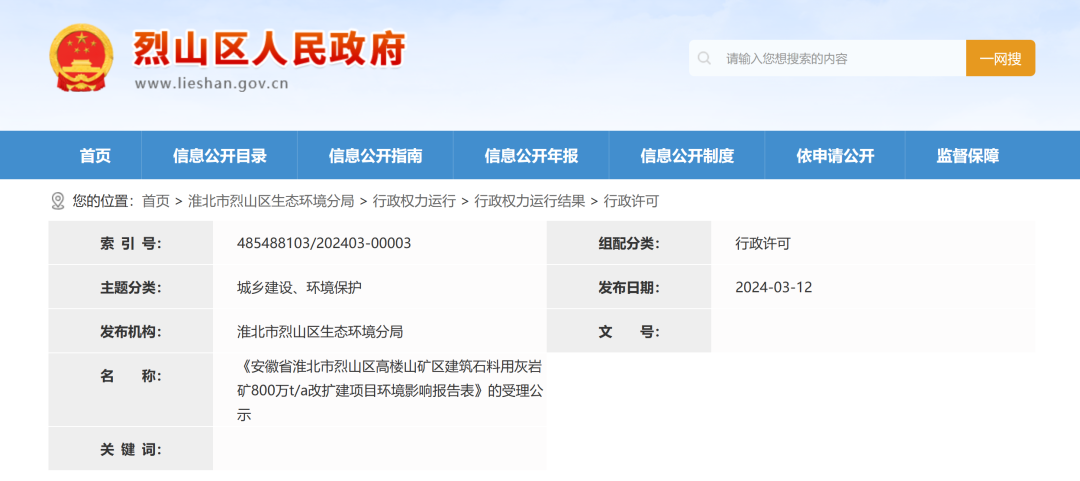Click the index number 485488103/202403-00003
Screen dimensions: 1080x481
(x=324, y=243)
